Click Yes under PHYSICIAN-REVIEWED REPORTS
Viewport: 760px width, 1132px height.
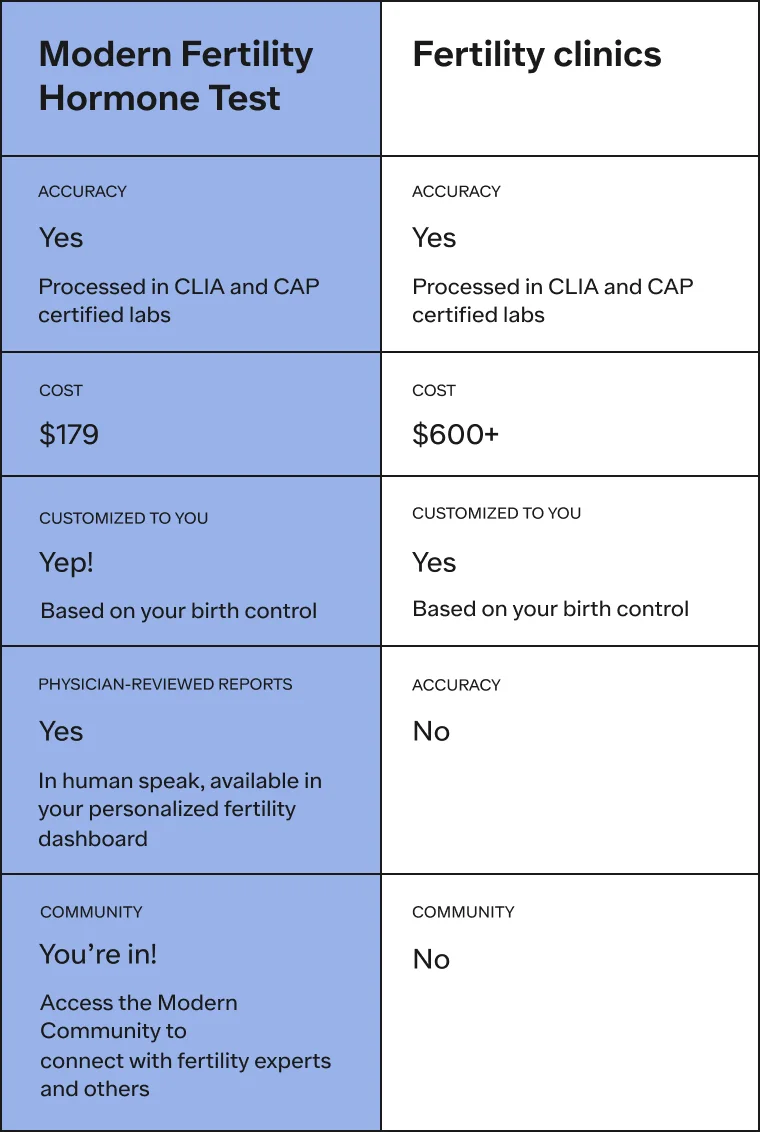[x=61, y=731]
